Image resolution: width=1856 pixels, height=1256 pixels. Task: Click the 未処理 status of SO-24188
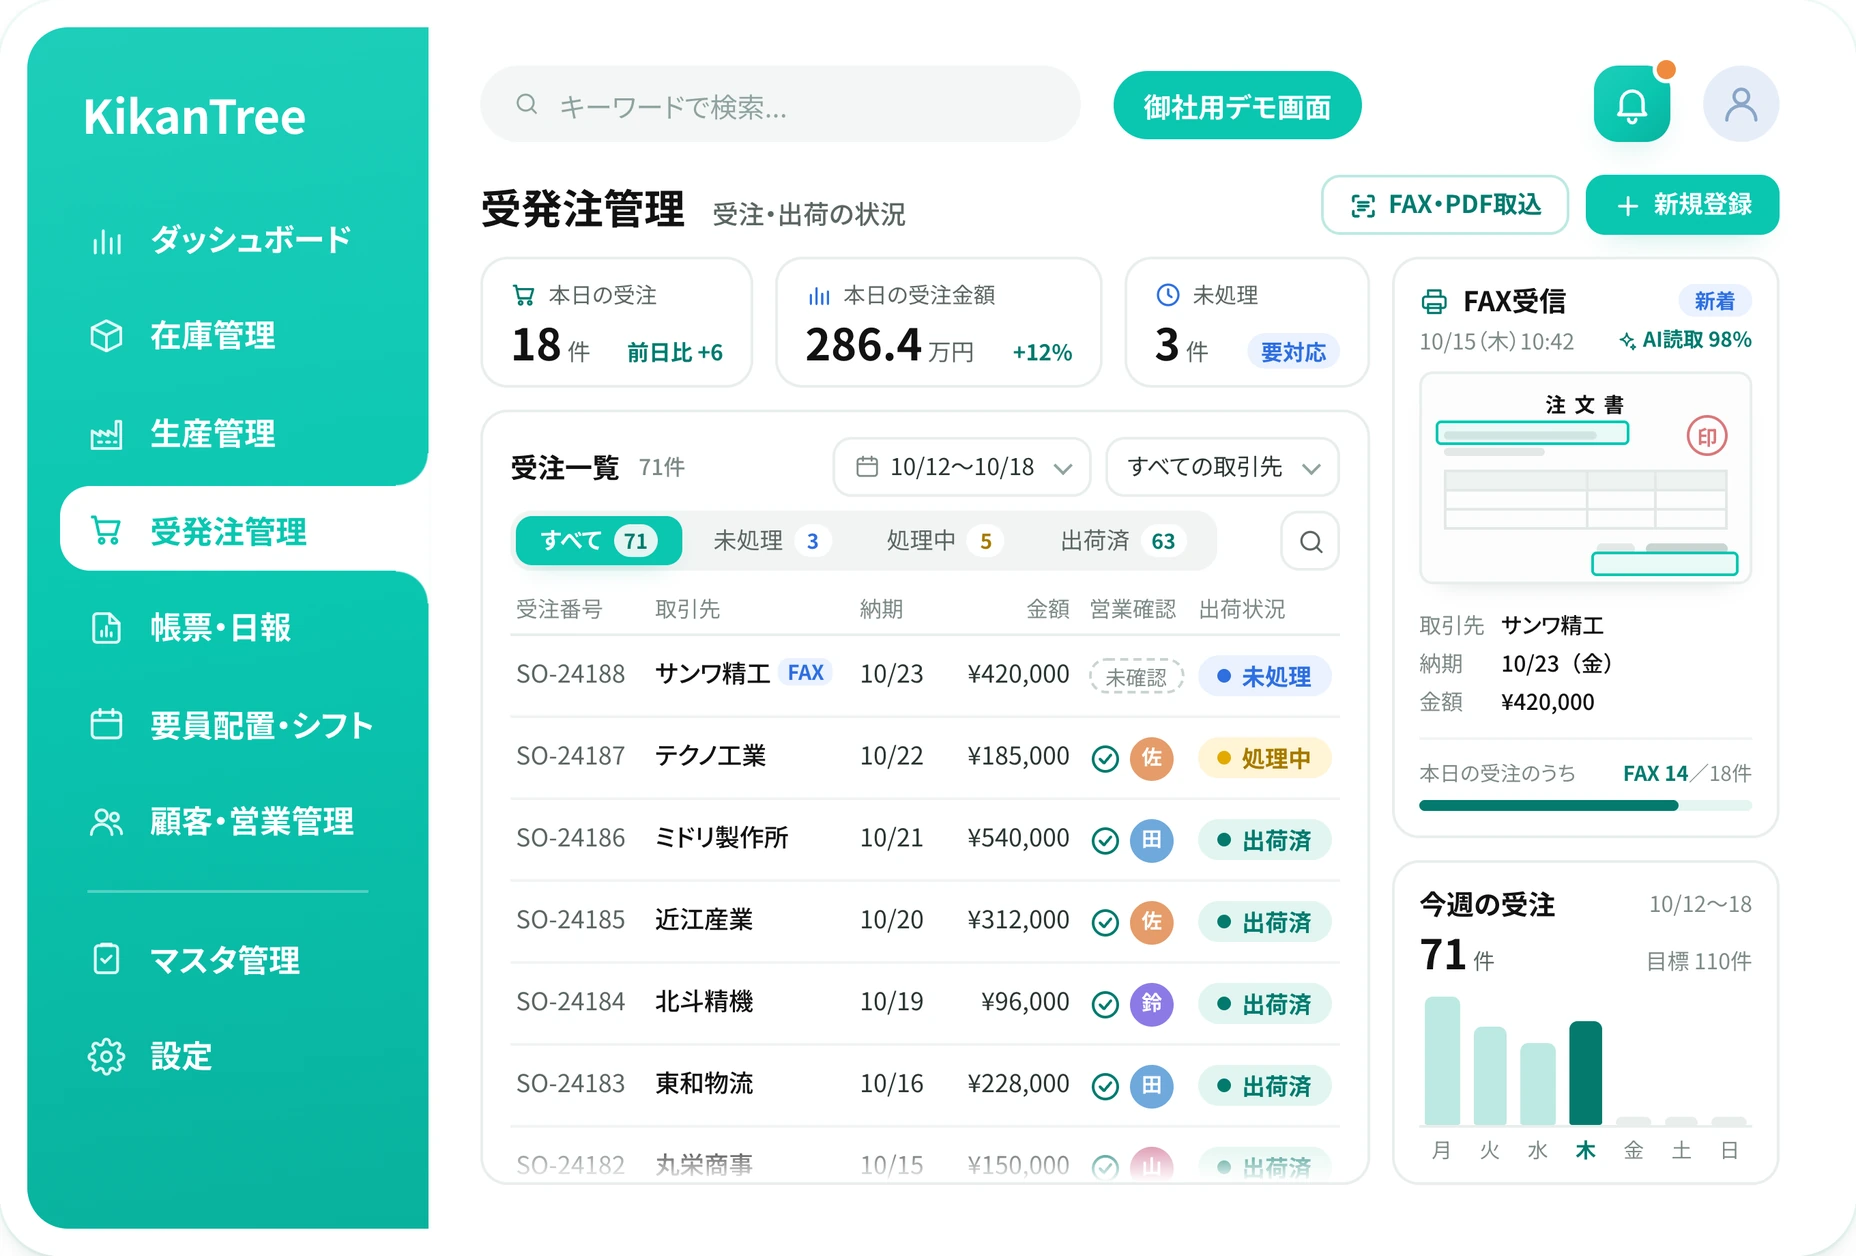[x=1264, y=677]
